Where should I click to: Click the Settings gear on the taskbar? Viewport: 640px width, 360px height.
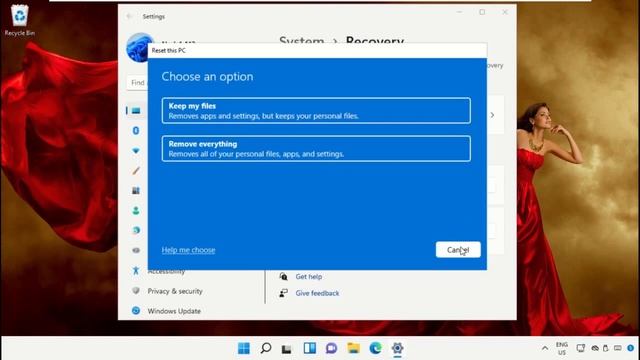[x=398, y=348]
